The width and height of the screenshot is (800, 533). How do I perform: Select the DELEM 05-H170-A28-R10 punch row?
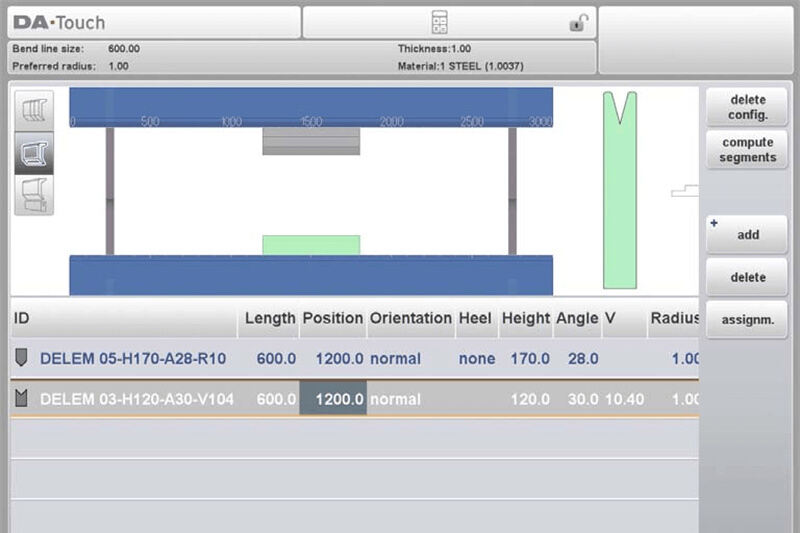tap(132, 358)
